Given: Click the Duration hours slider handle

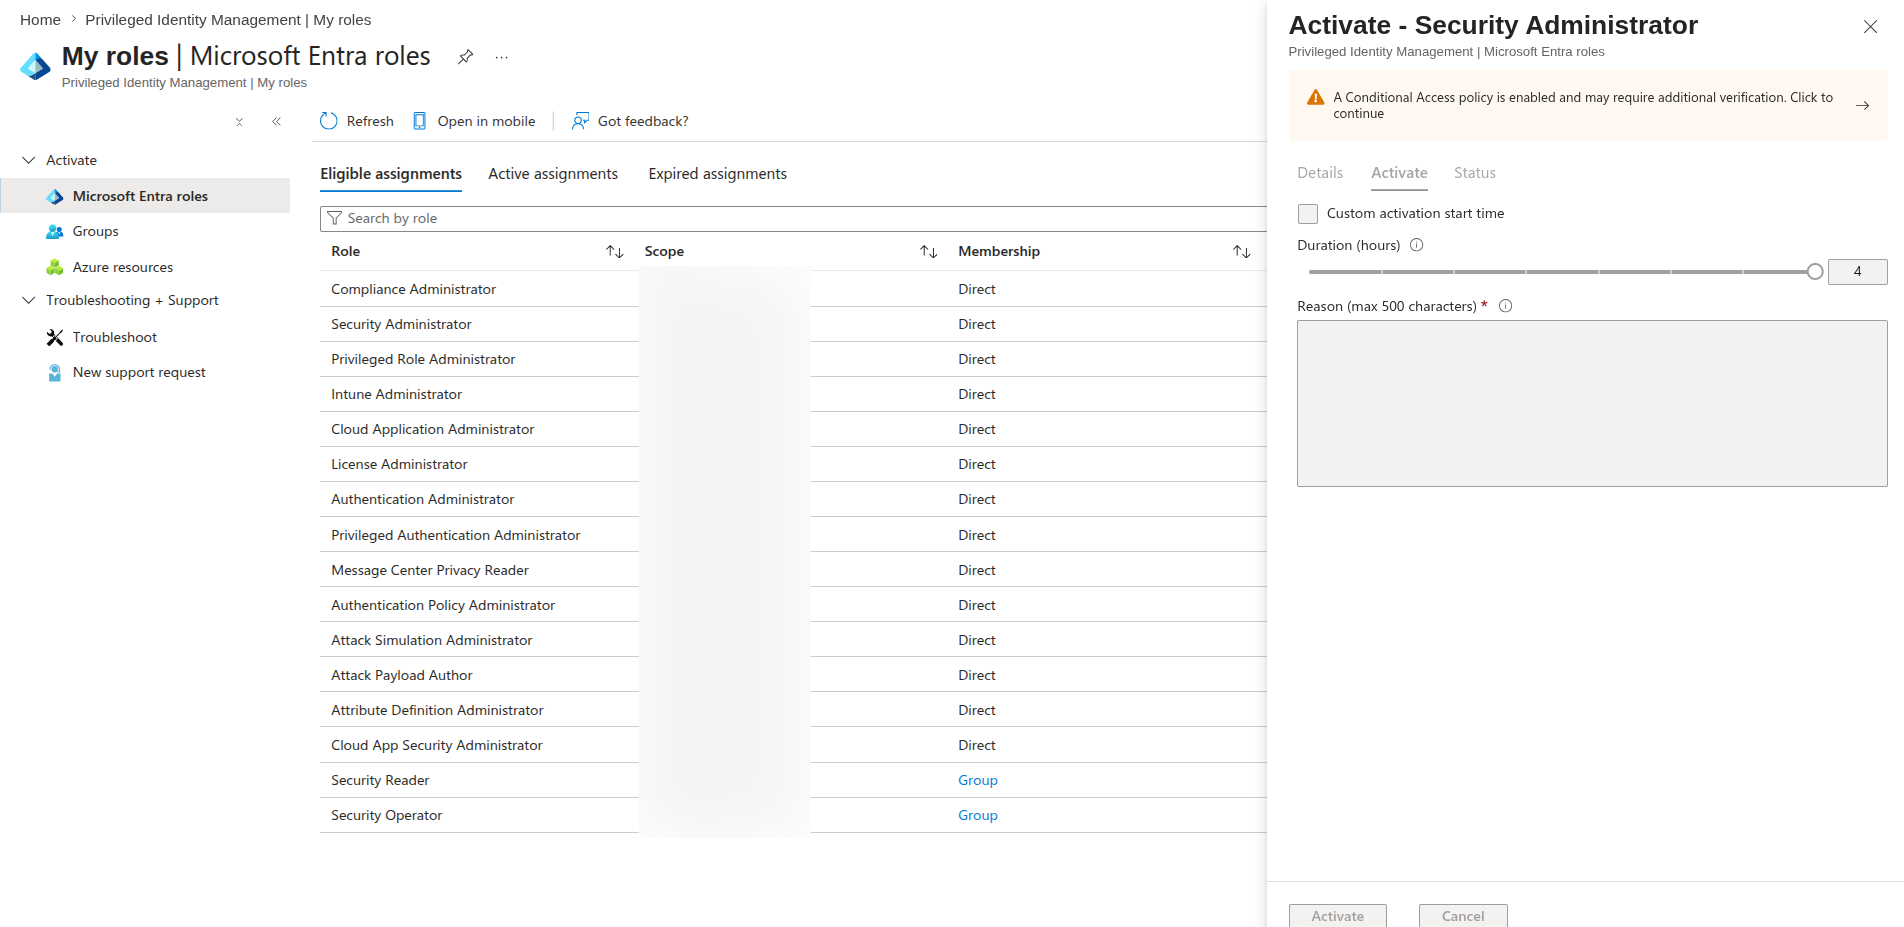Looking at the screenshot, I should pyautogui.click(x=1815, y=272).
